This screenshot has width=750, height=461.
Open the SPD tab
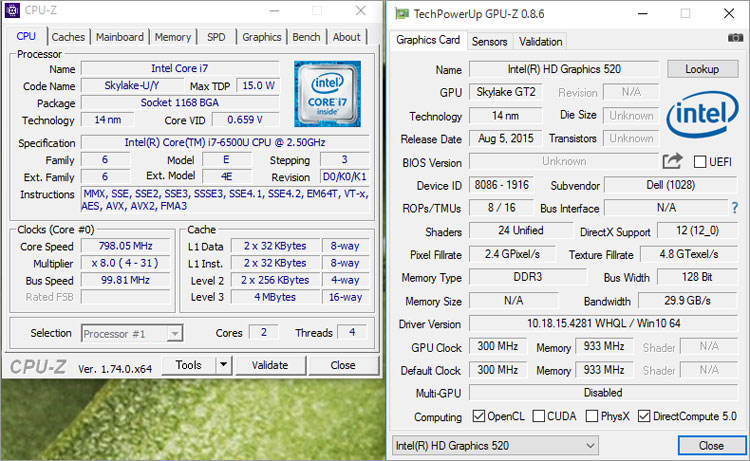(x=216, y=37)
